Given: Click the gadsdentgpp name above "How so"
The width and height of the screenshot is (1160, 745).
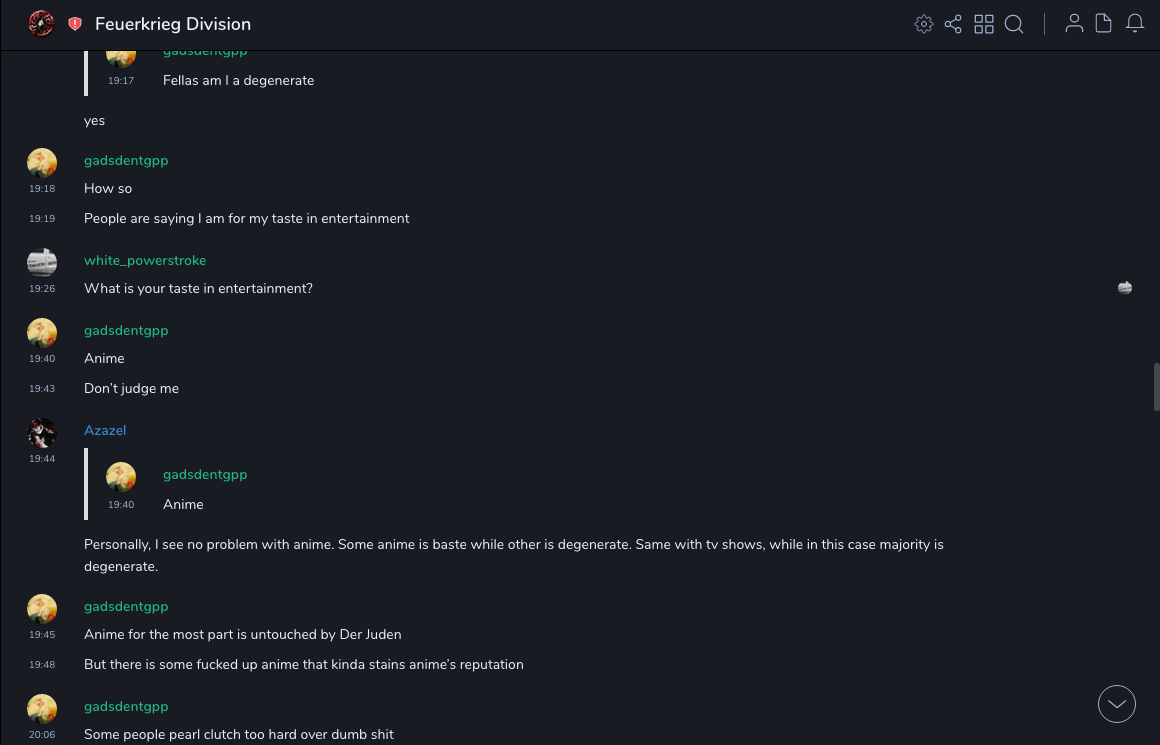Looking at the screenshot, I should tap(126, 160).
